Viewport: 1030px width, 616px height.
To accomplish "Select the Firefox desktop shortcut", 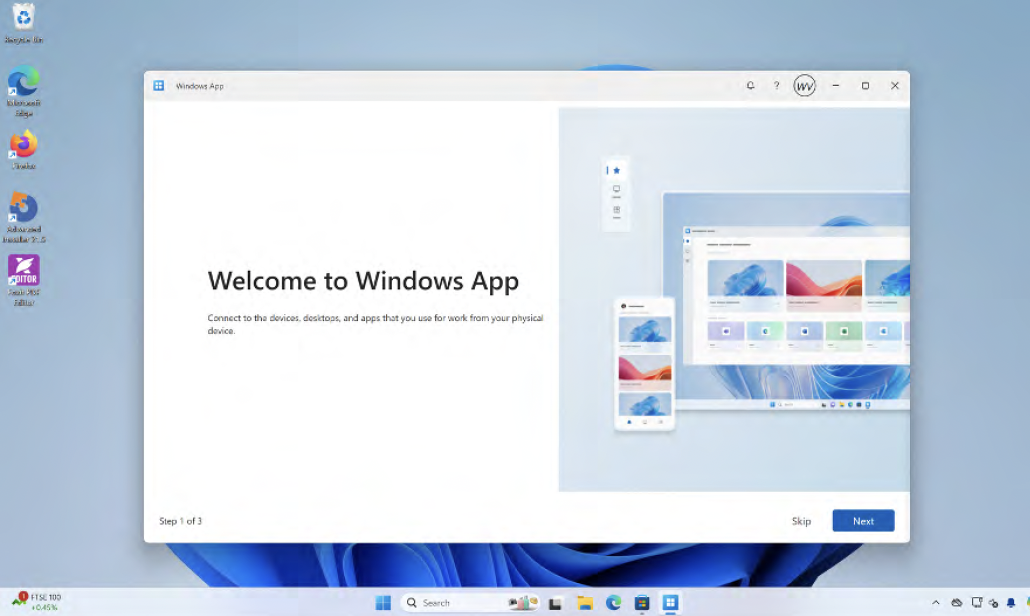I will pyautogui.click(x=24, y=150).
